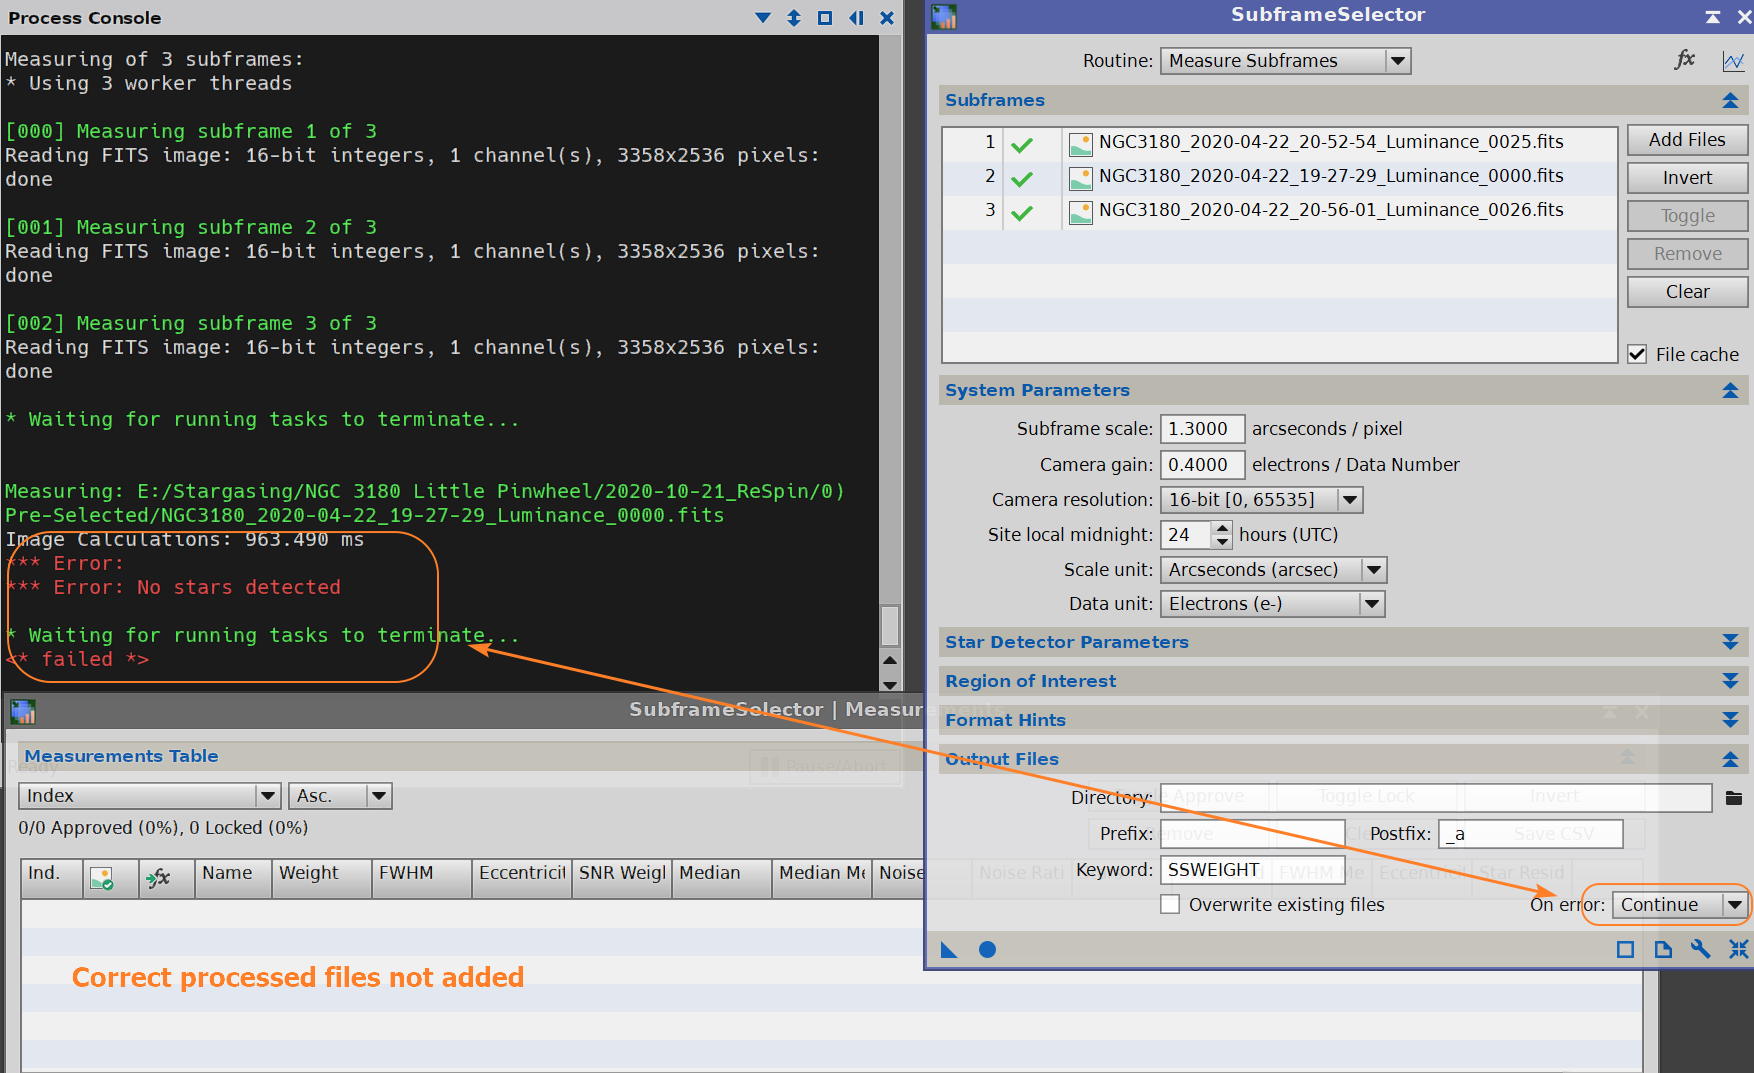
Task: Select NGC3180 Luminance_0025.fits row
Action: pyautogui.click(x=1279, y=143)
